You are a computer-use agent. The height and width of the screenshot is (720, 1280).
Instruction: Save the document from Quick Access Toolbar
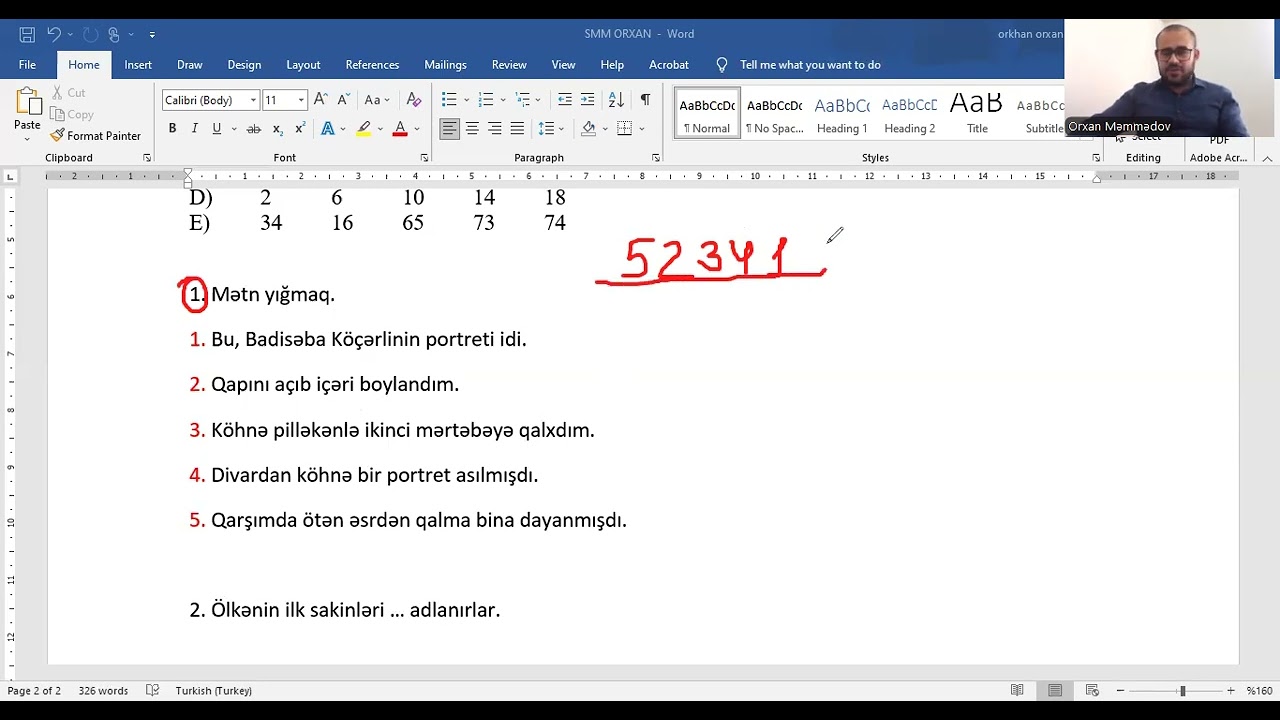(x=27, y=34)
